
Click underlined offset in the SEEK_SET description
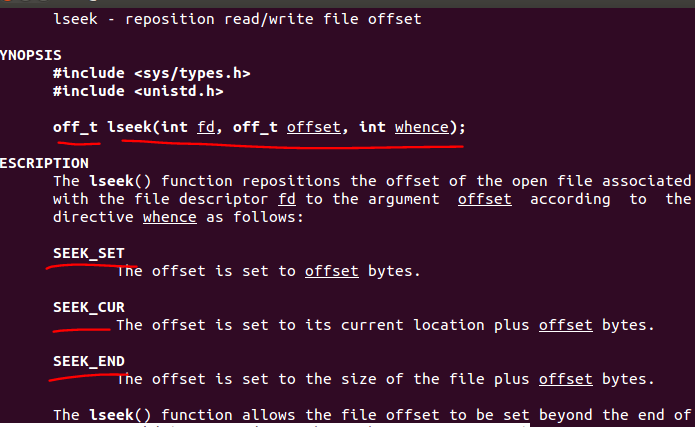331,271
